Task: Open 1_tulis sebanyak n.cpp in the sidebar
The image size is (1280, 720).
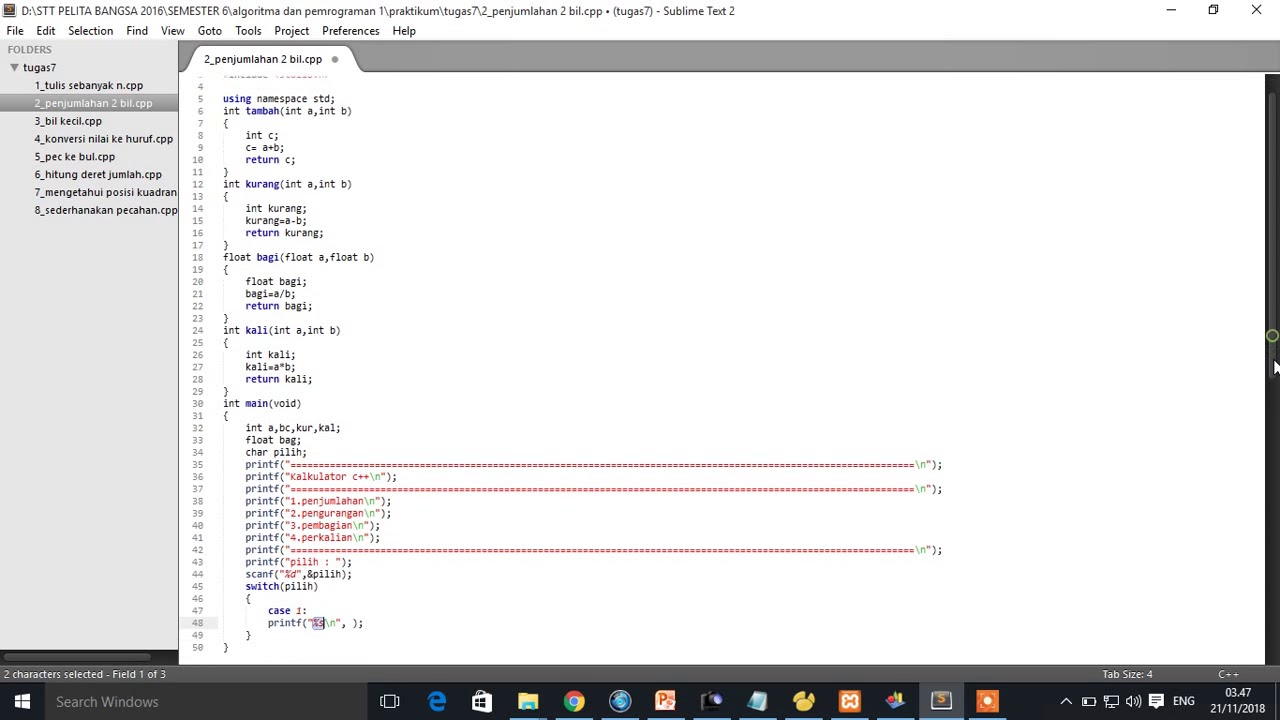Action: [x=89, y=85]
